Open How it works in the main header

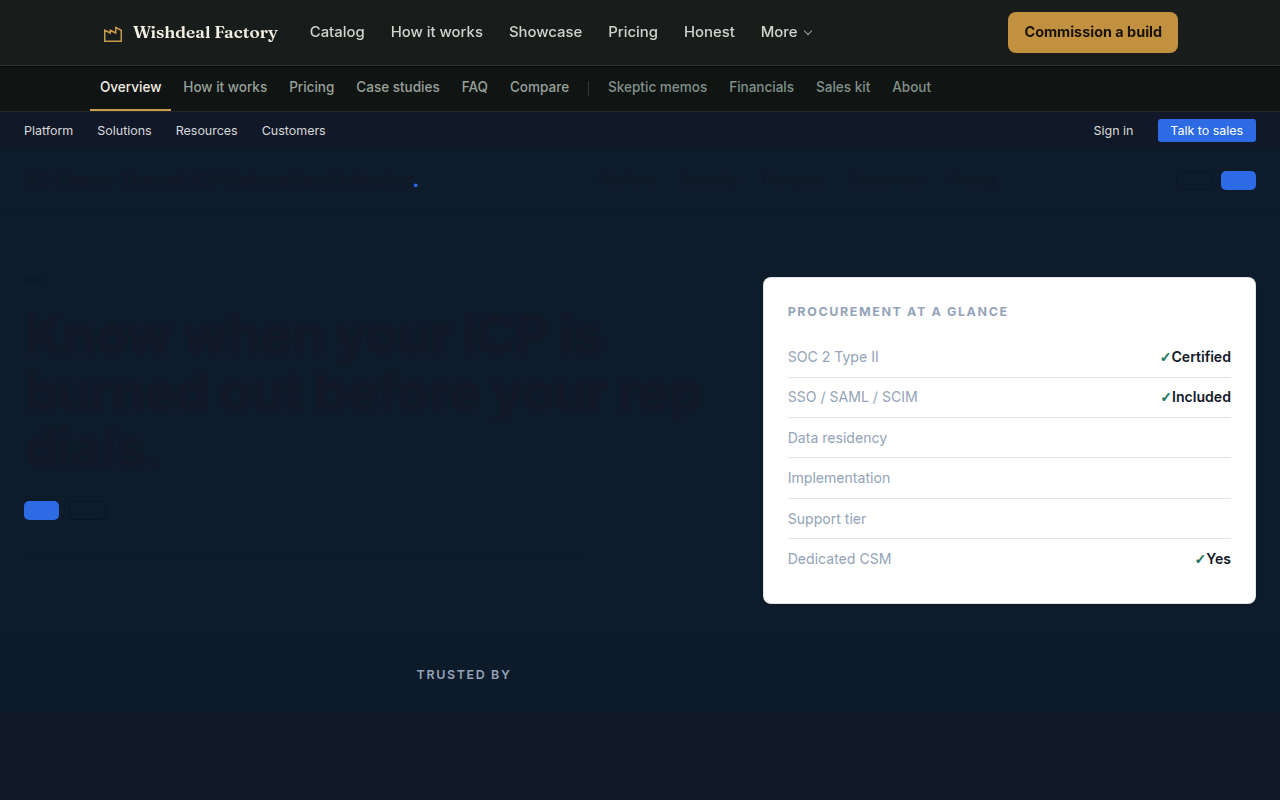click(x=437, y=32)
